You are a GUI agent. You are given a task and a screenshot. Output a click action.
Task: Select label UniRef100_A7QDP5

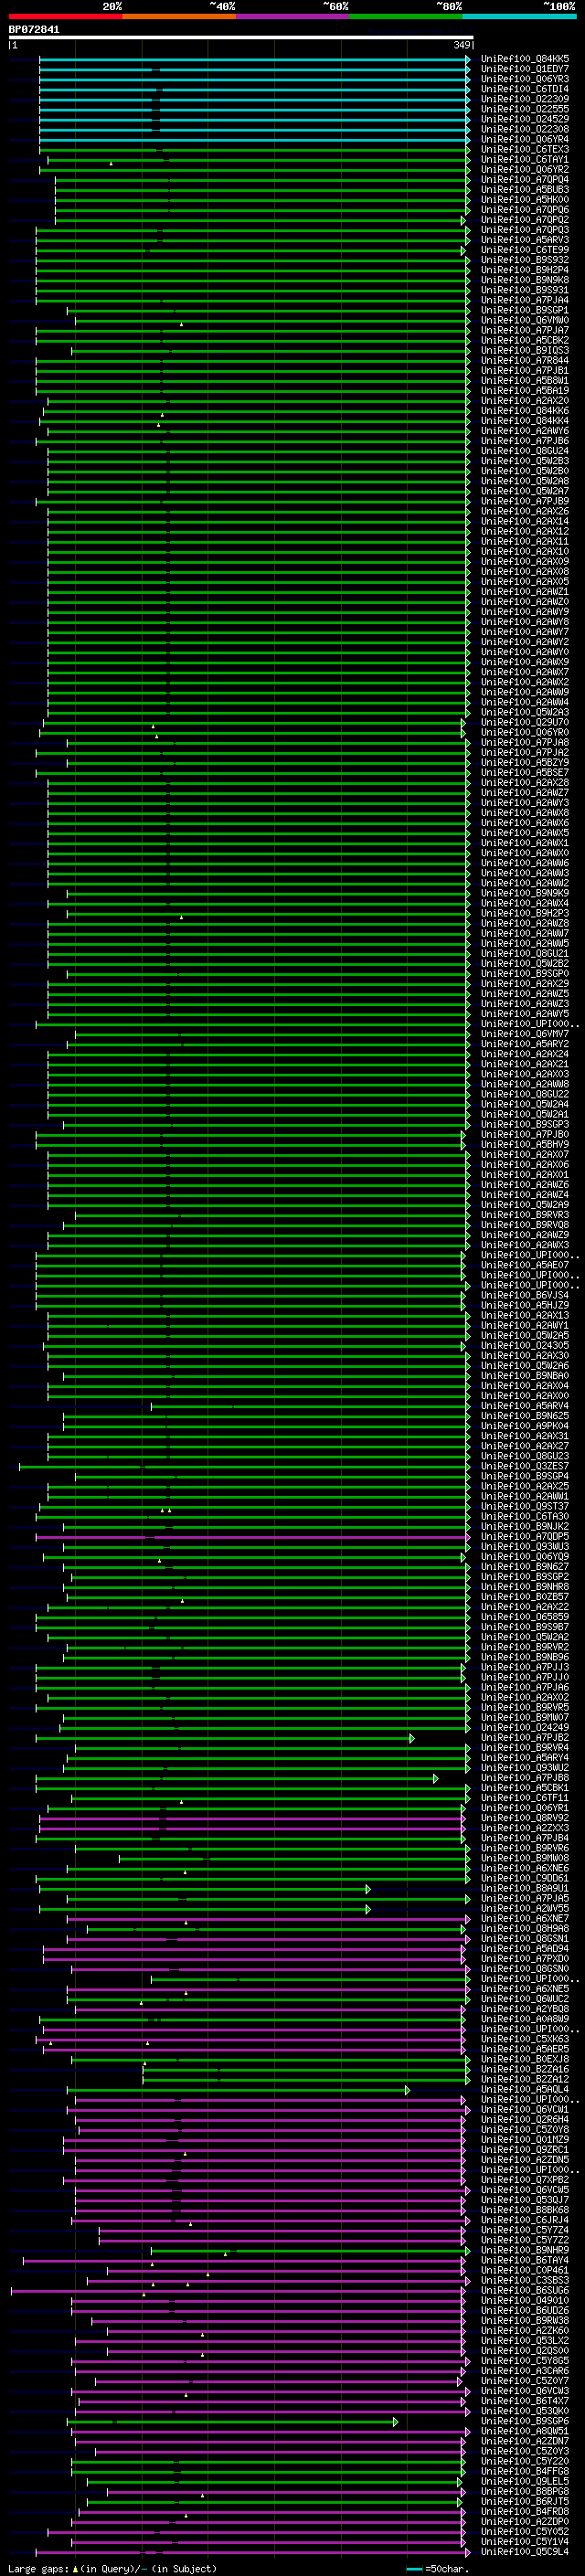[x=524, y=1536]
